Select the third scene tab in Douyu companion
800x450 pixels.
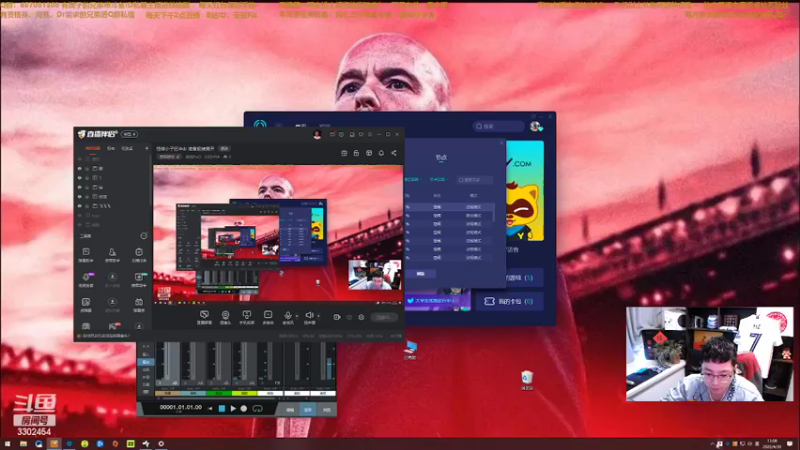point(127,148)
